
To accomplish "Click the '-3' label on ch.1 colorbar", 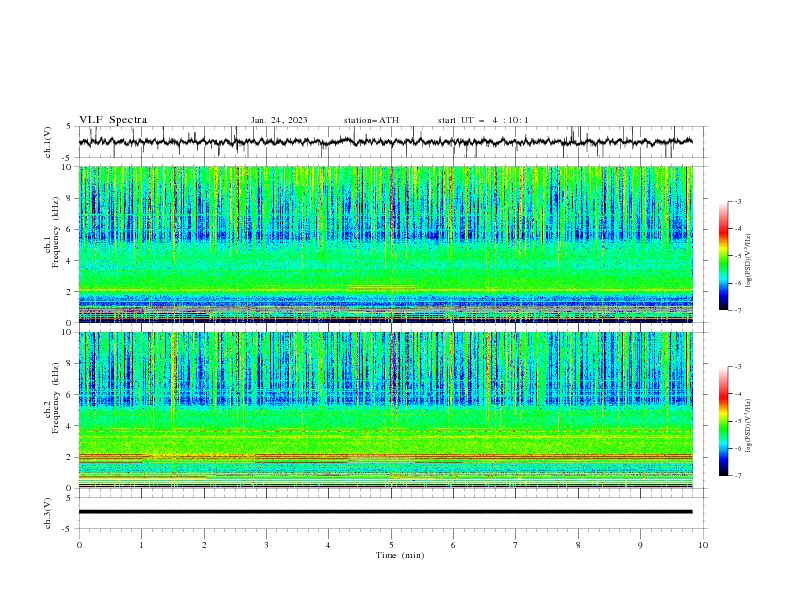I will pyautogui.click(x=738, y=201).
